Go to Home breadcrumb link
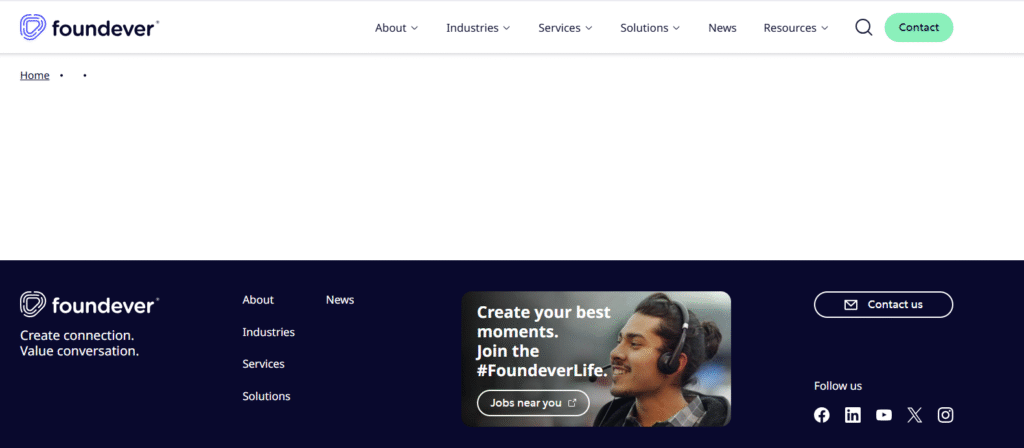Viewport: 1024px width, 448px height. pos(35,75)
